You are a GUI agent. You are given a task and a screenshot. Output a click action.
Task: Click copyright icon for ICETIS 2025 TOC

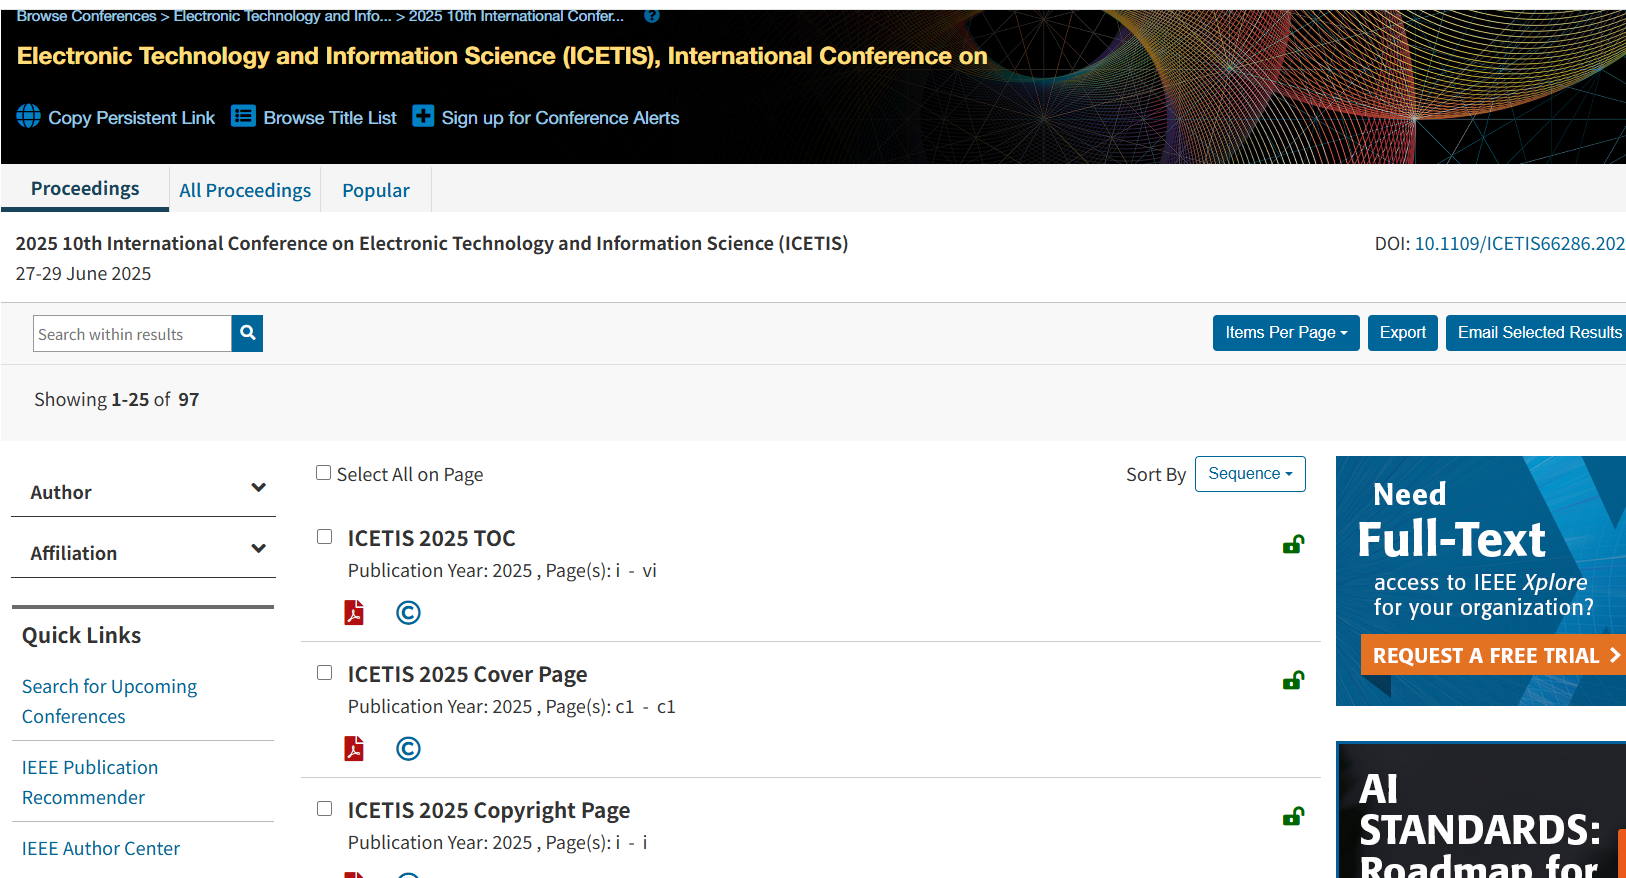pyautogui.click(x=408, y=612)
